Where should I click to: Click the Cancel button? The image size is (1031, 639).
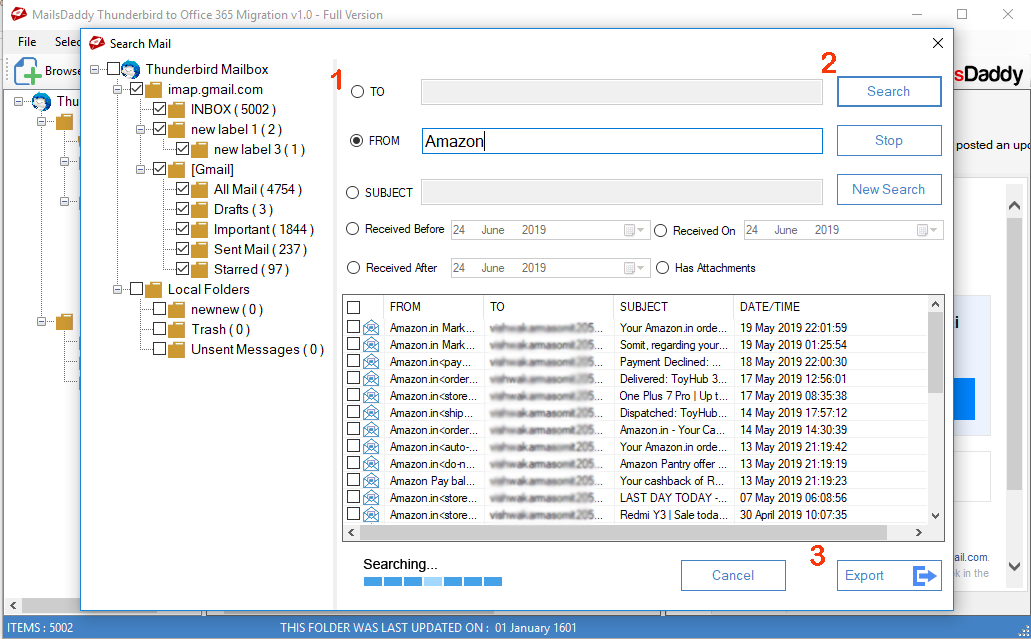coord(733,576)
